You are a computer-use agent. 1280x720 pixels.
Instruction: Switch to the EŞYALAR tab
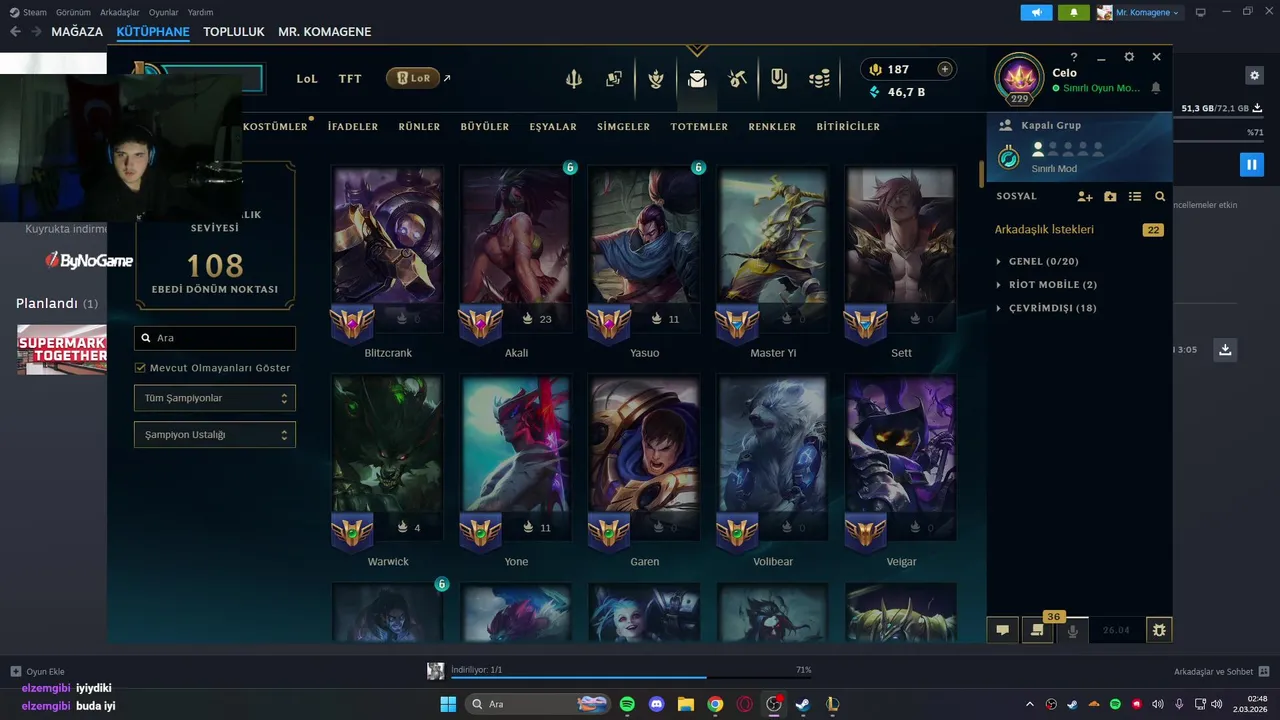point(553,127)
